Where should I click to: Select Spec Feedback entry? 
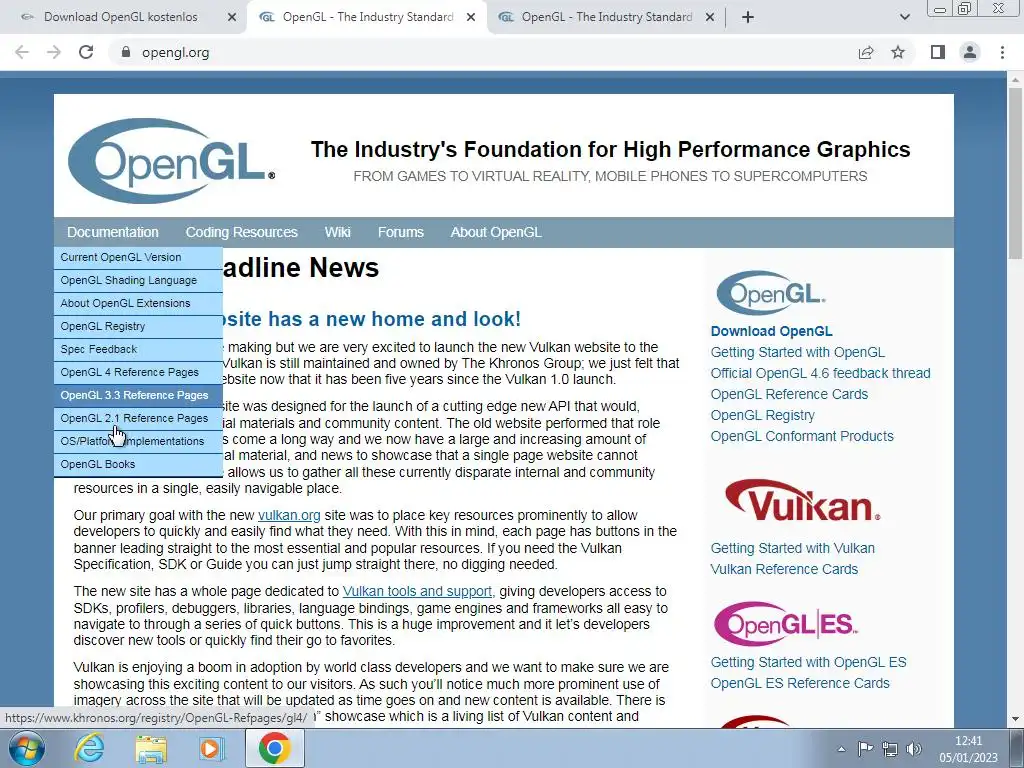point(138,349)
